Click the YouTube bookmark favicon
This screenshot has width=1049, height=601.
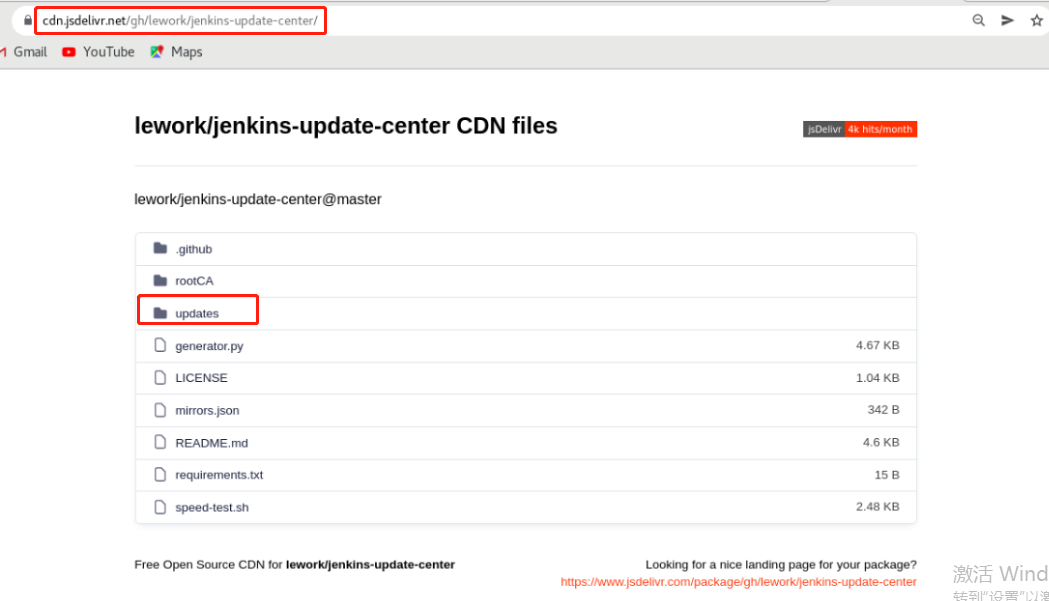pos(68,52)
